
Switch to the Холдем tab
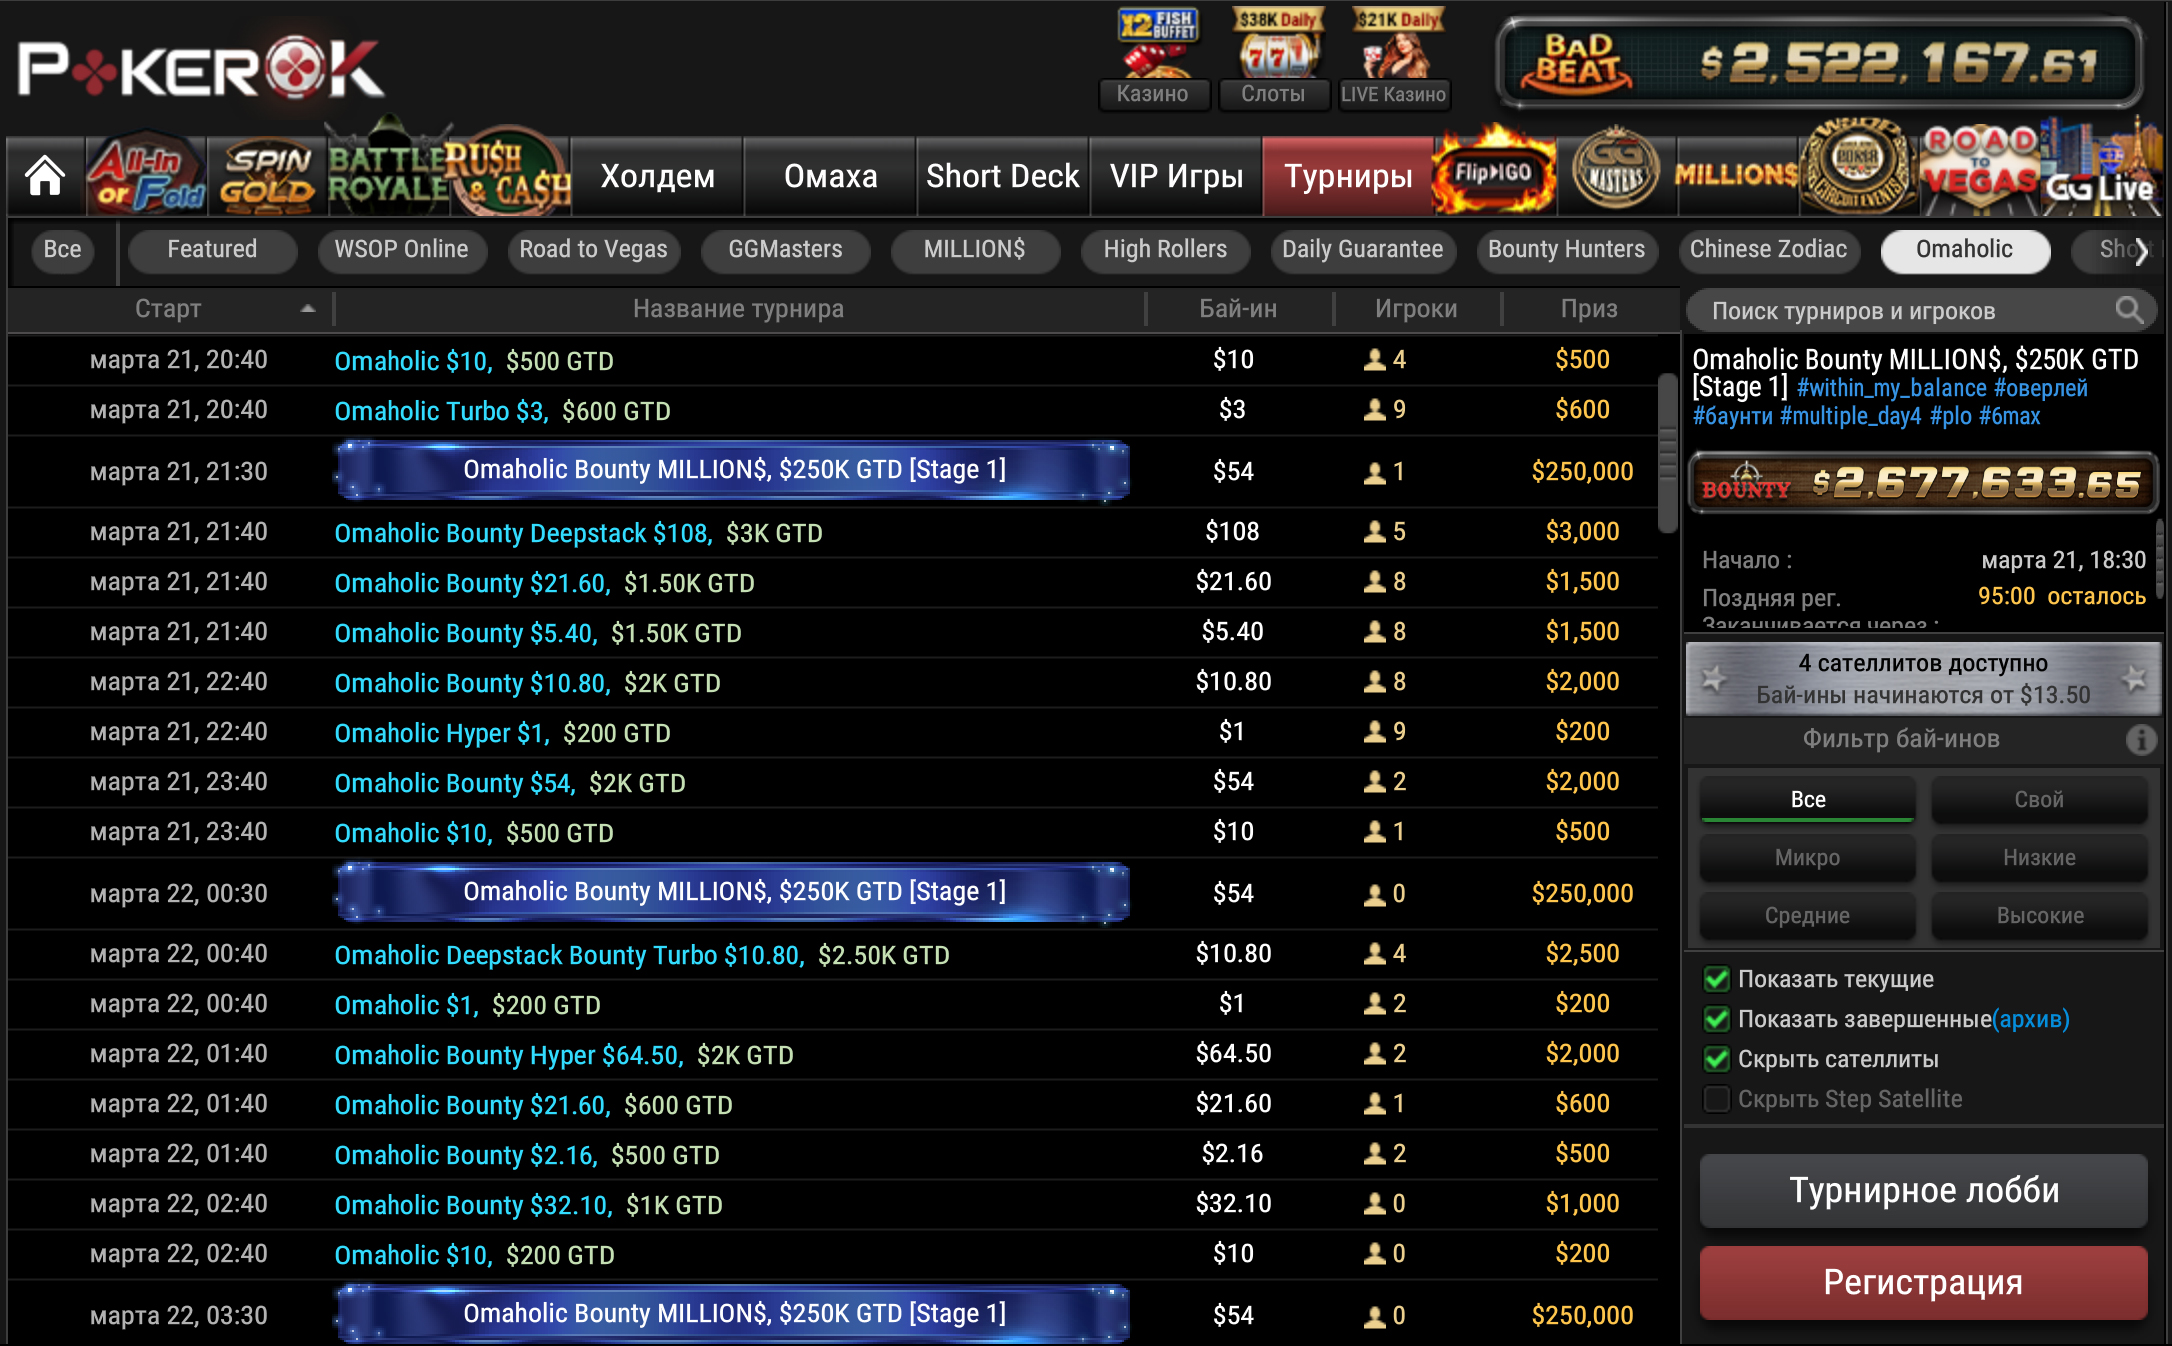(x=658, y=176)
